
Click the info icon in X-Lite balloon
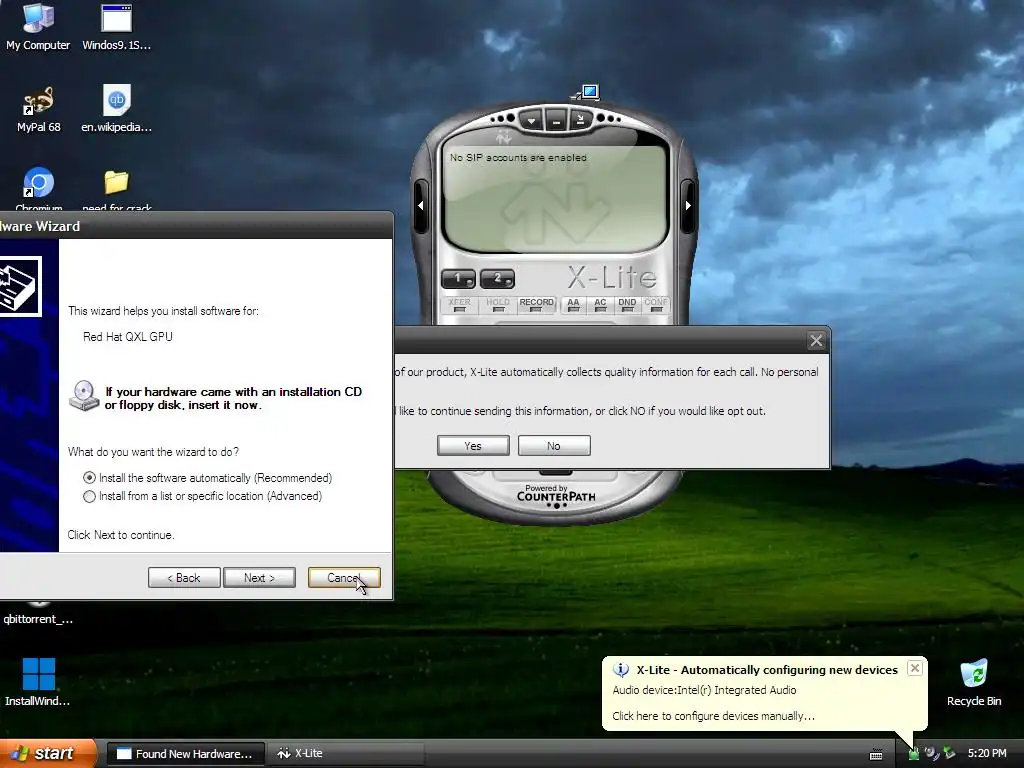[x=621, y=670]
